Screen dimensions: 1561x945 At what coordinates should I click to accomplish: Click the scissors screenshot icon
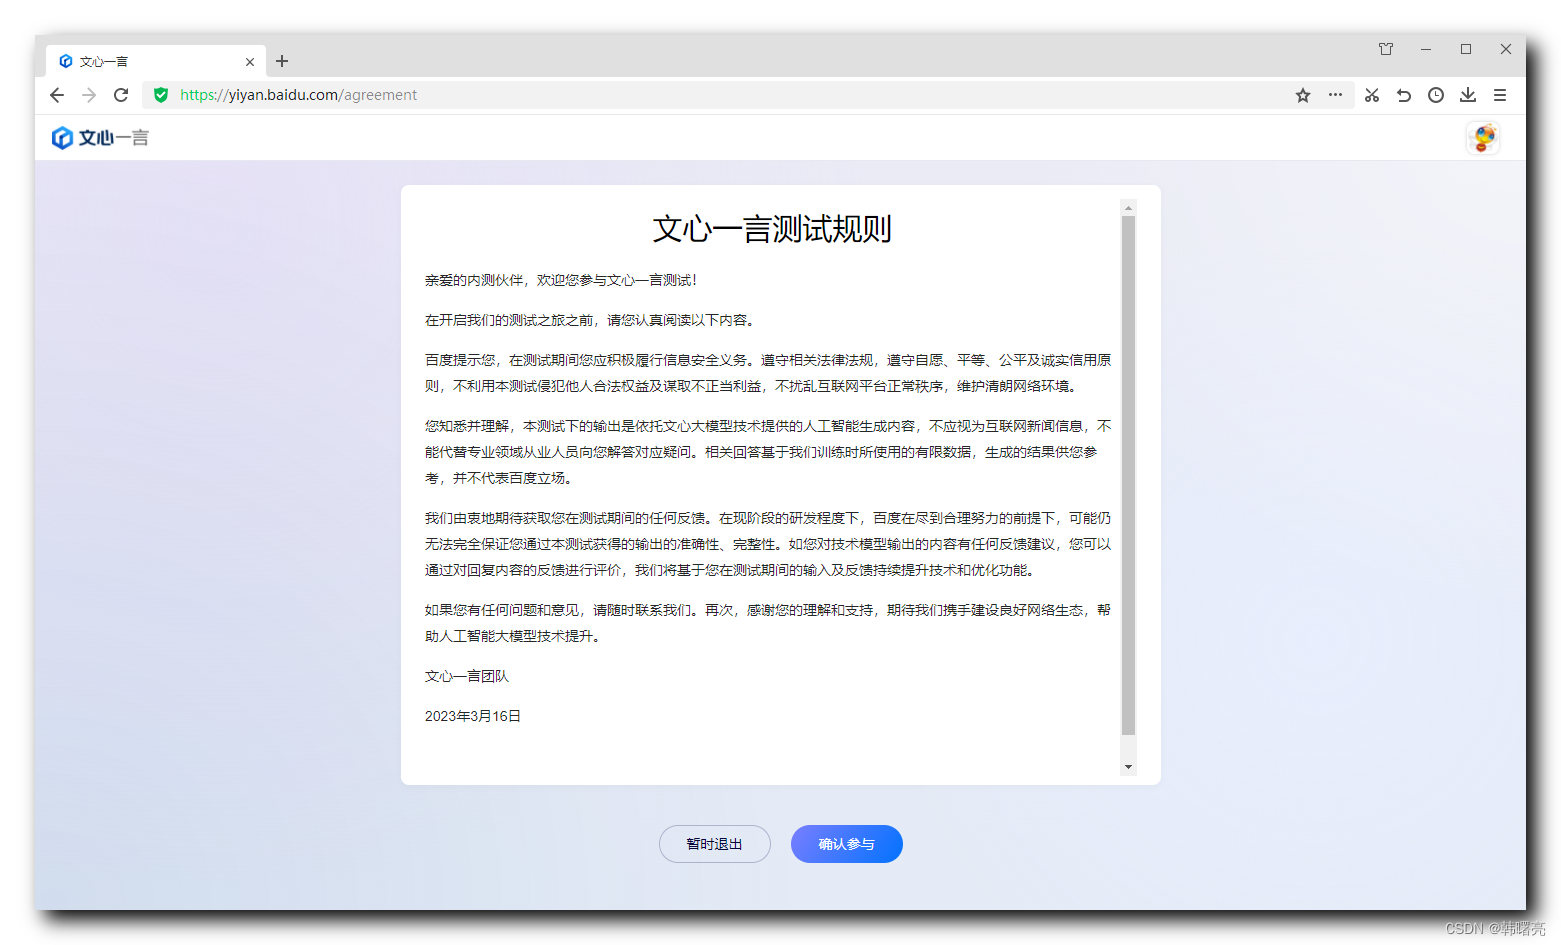click(1372, 95)
